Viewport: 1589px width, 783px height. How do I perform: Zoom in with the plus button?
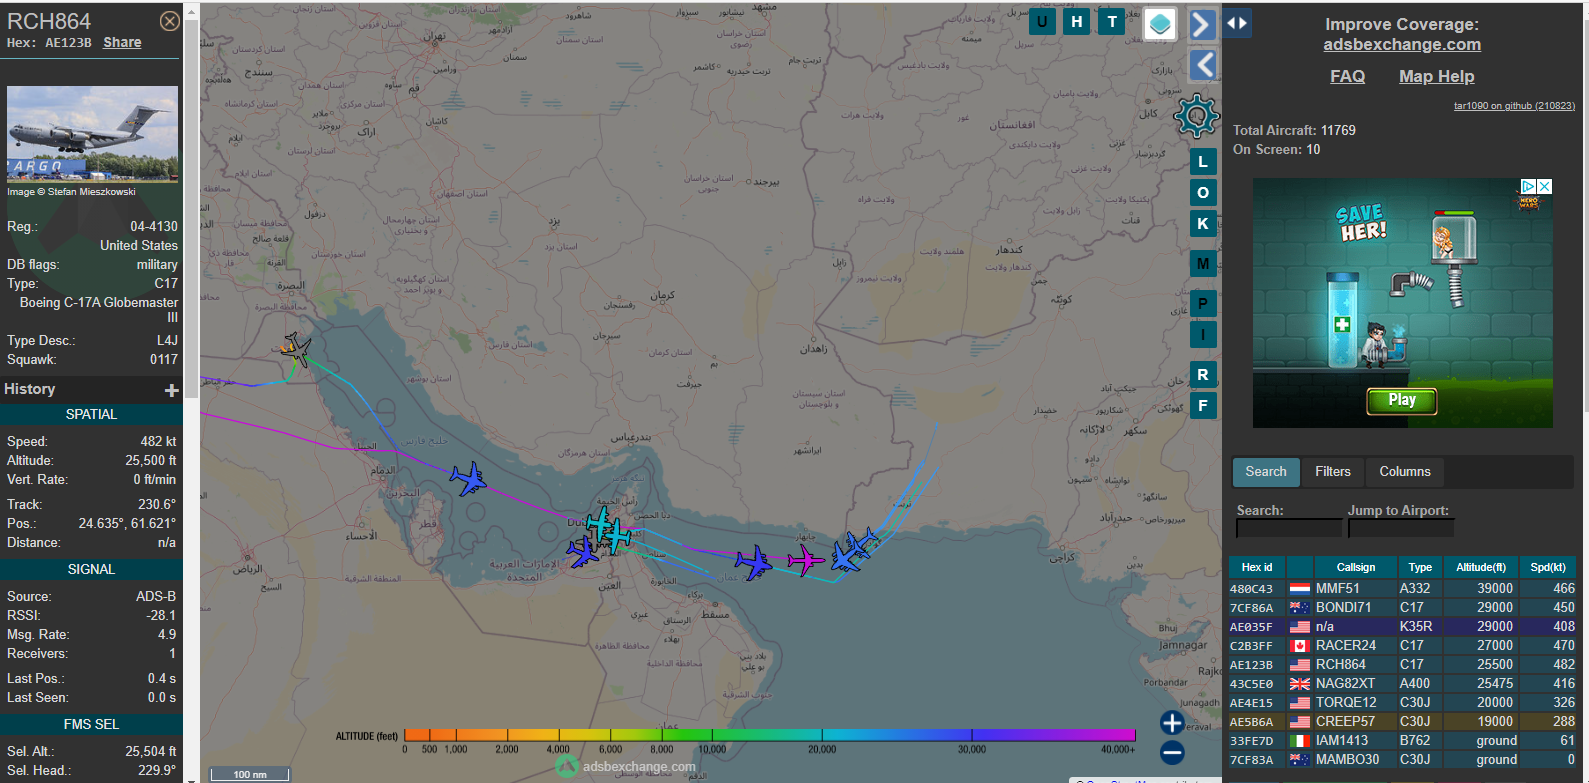1172,723
